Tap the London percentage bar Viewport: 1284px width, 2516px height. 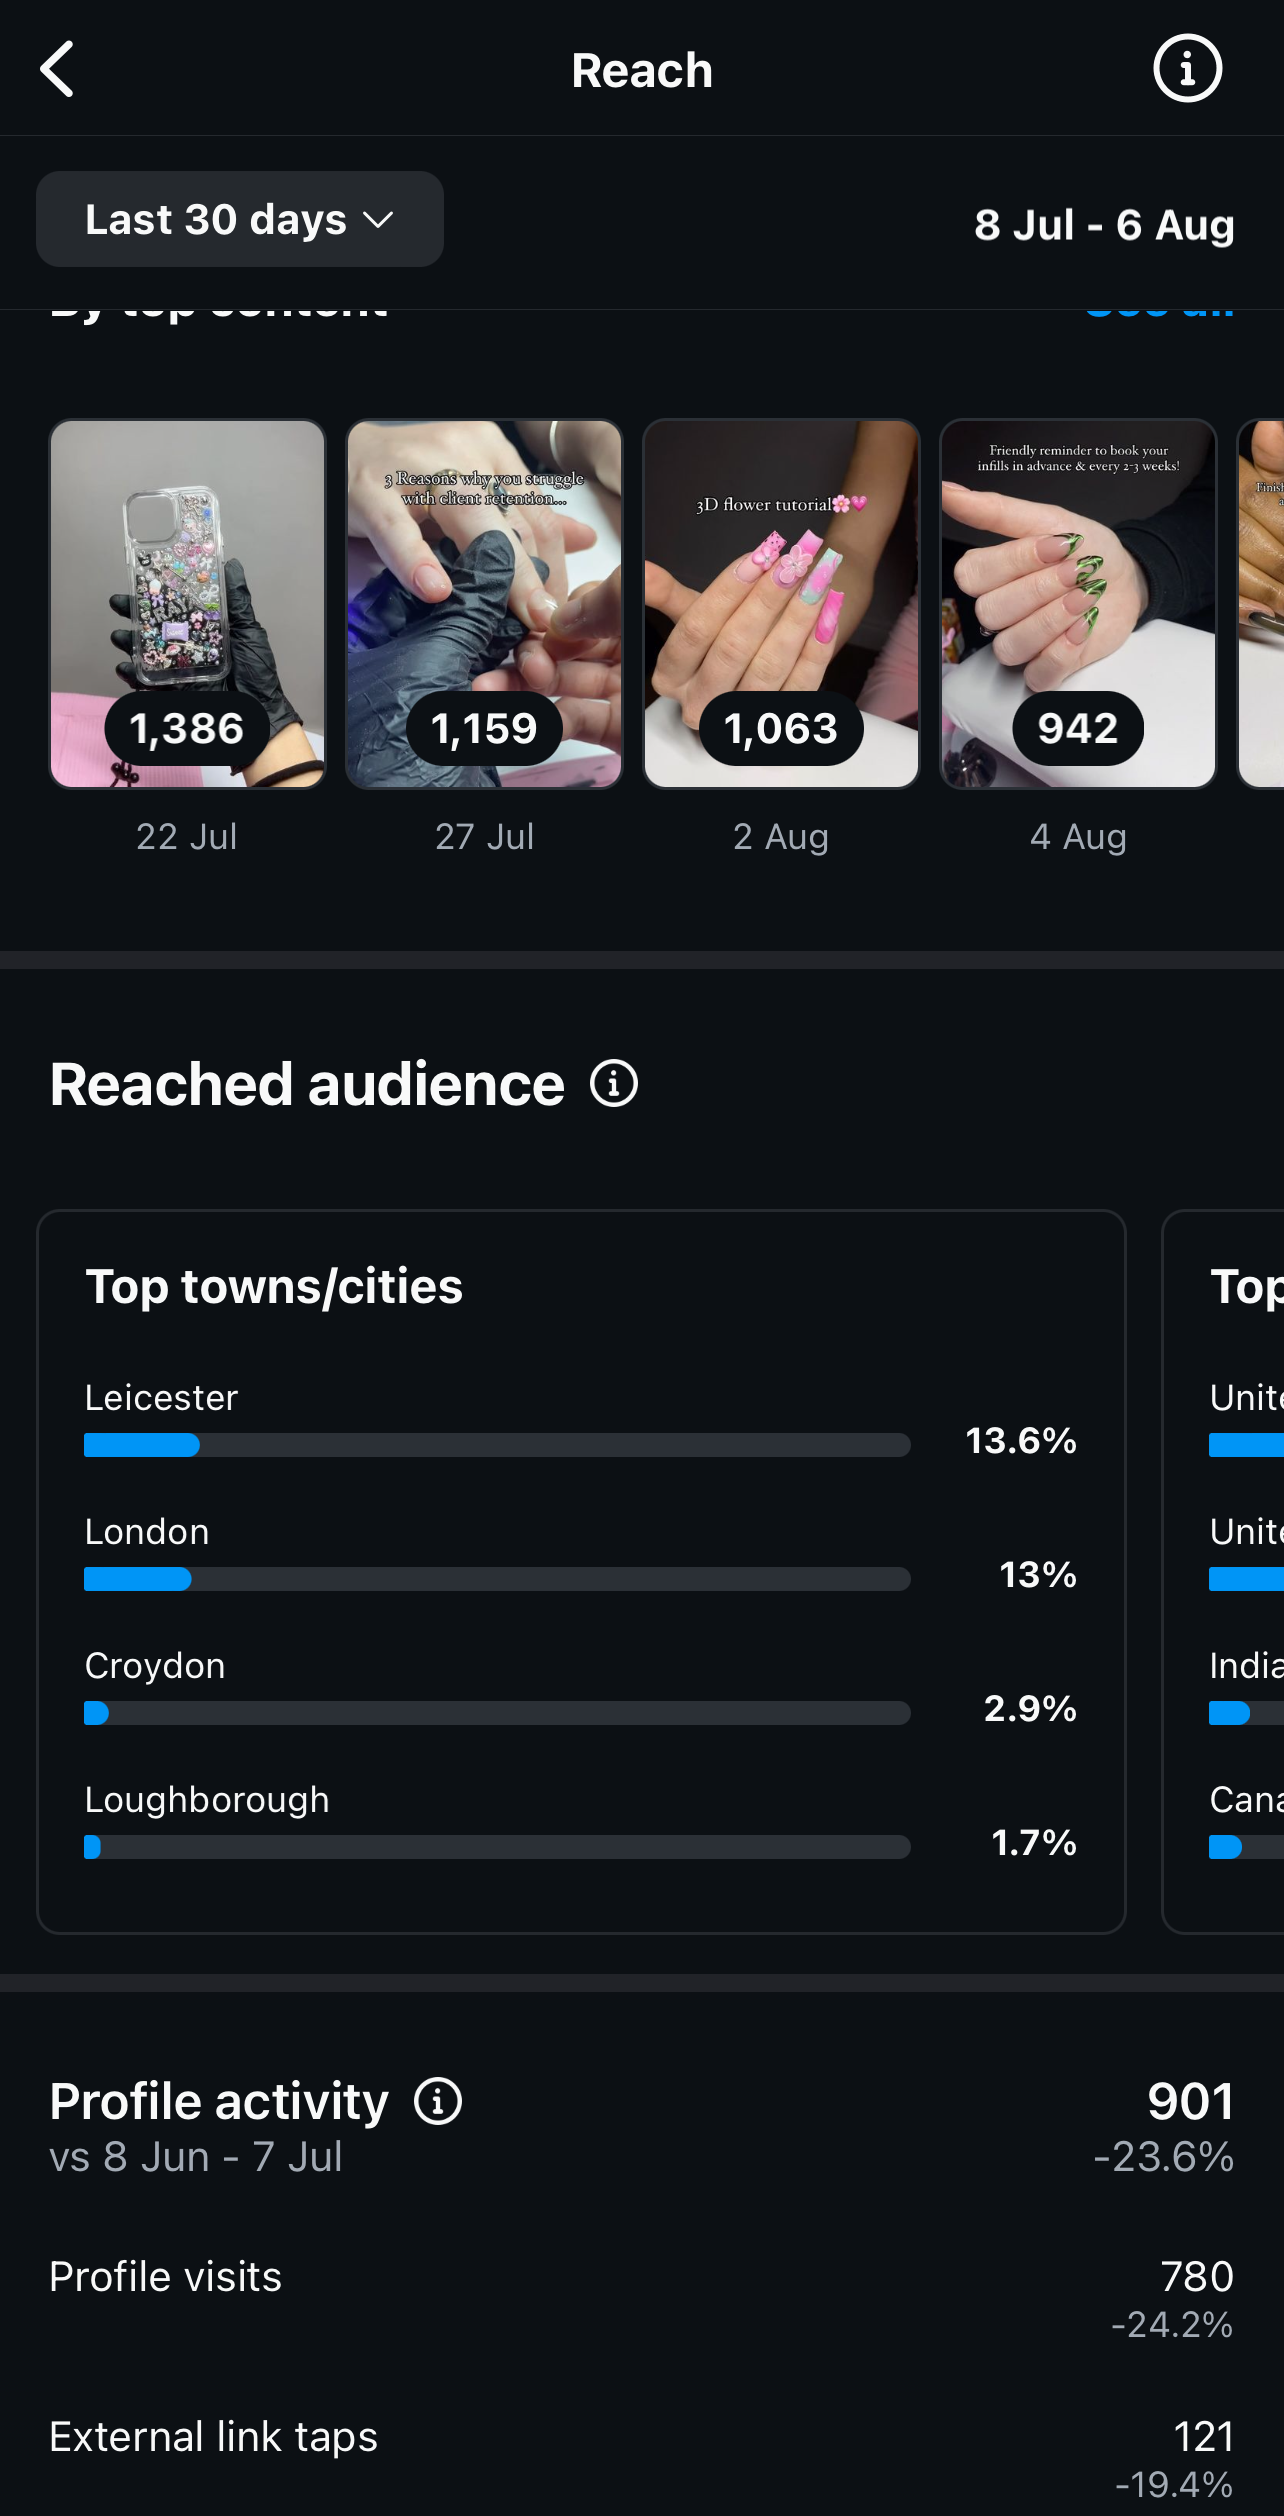coord(497,1579)
